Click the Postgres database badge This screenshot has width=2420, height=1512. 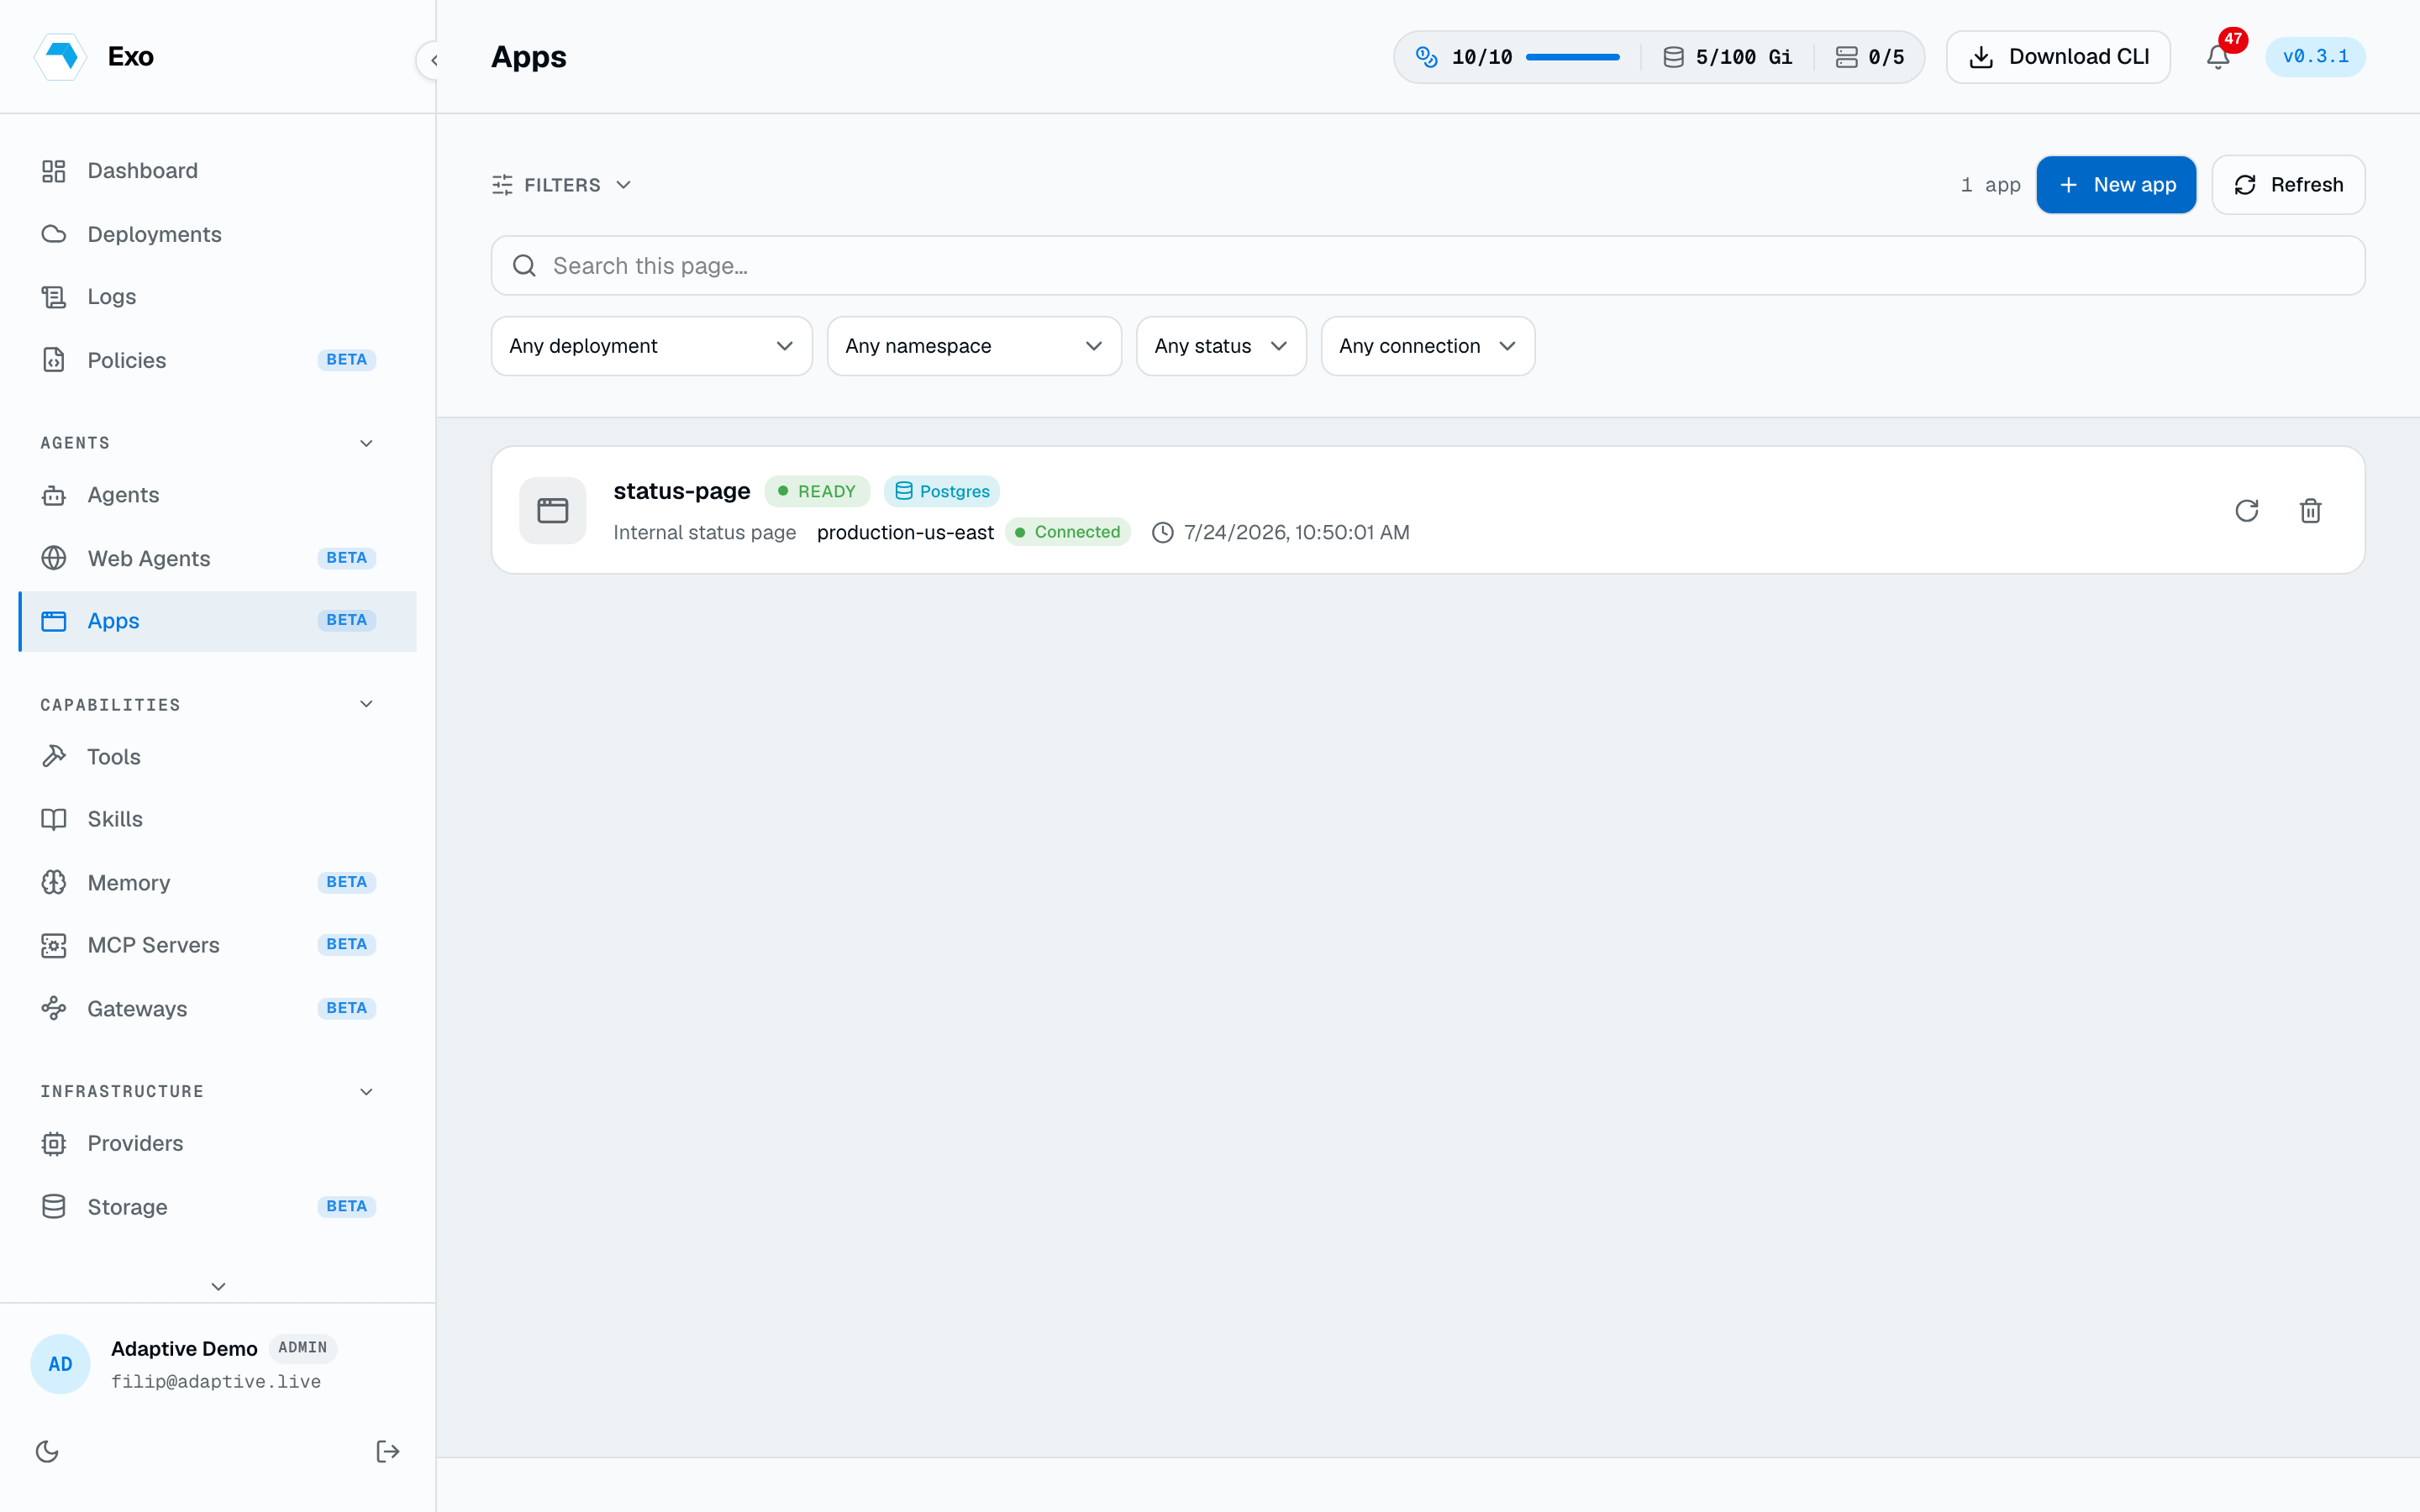(x=942, y=491)
